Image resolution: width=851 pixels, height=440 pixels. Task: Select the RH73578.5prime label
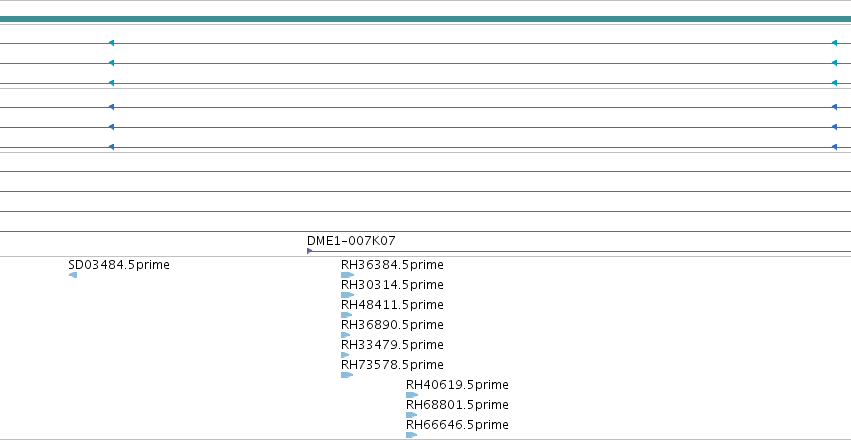[392, 365]
